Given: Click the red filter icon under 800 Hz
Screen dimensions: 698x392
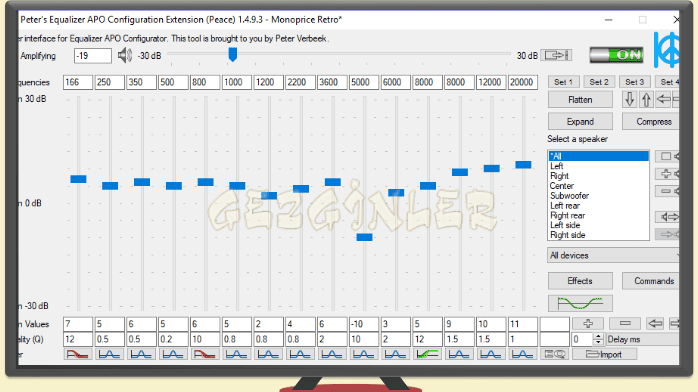Looking at the screenshot, I should click(205, 355).
